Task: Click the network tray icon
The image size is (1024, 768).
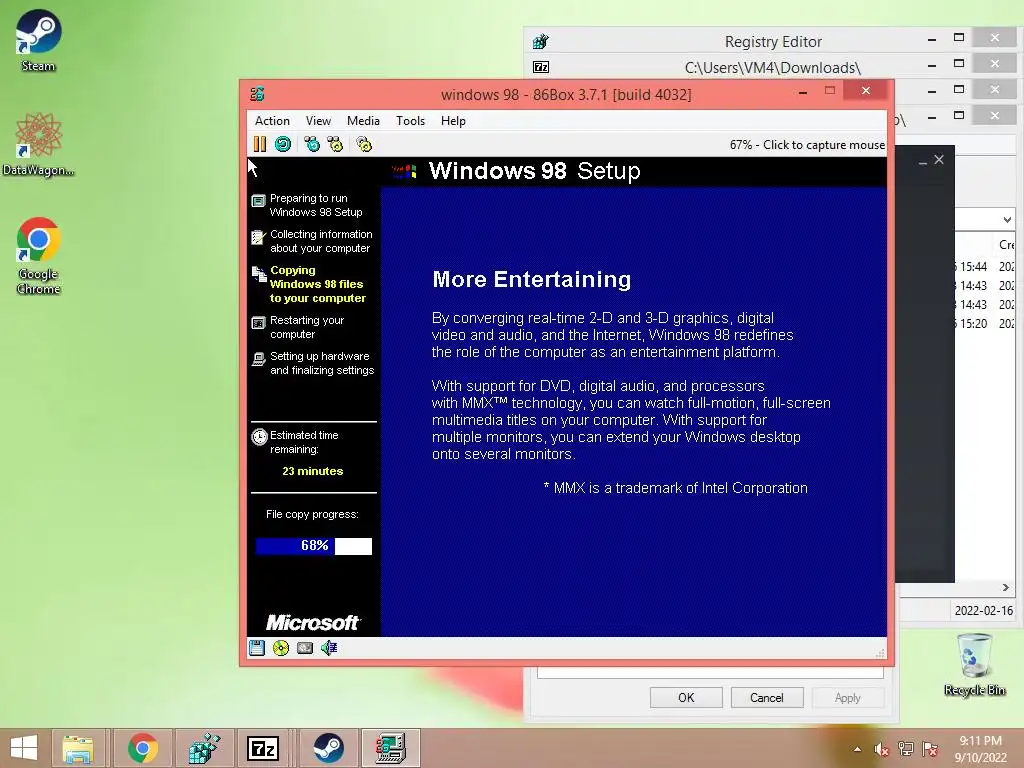Action: point(906,749)
